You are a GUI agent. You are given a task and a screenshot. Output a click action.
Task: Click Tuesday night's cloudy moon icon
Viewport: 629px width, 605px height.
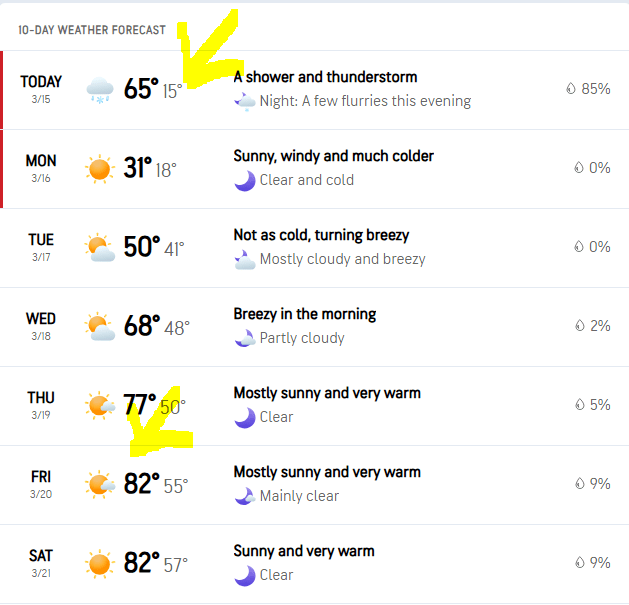(x=244, y=259)
